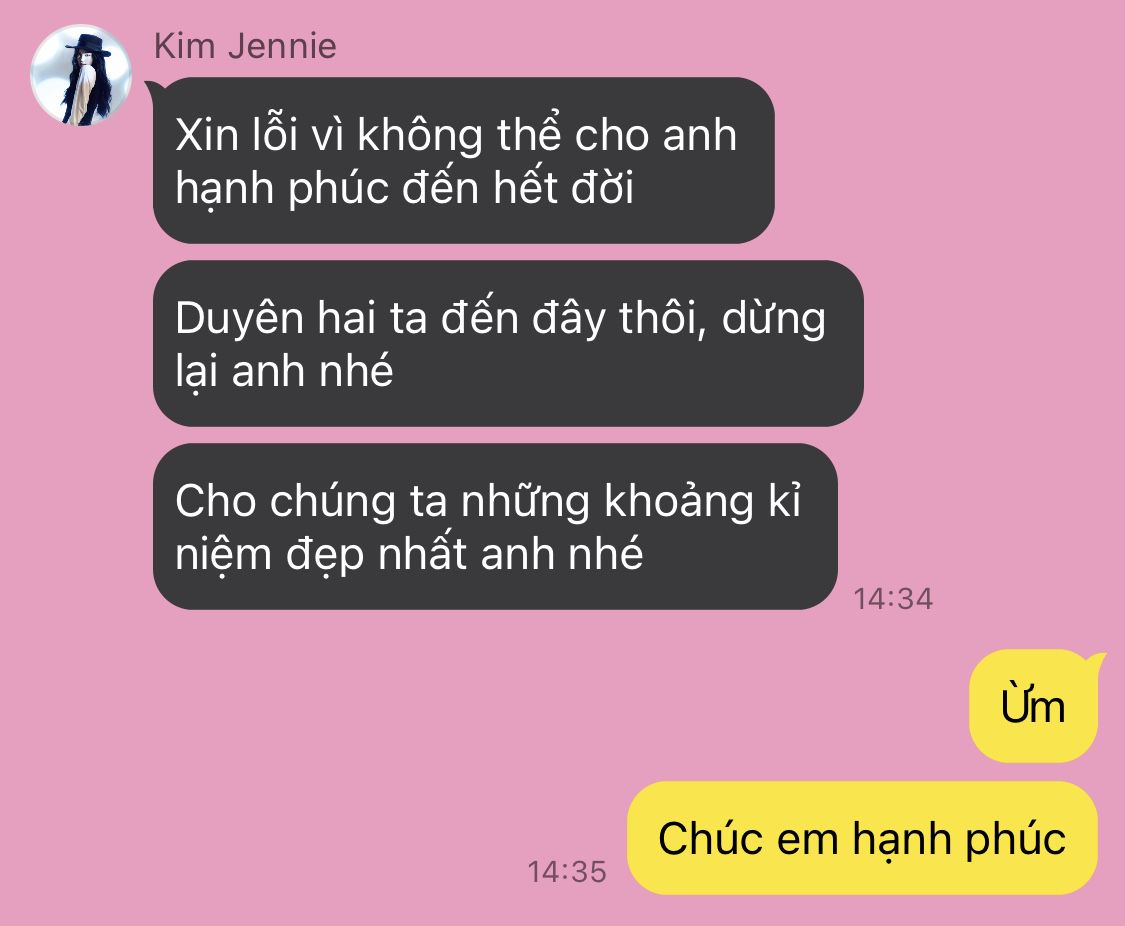
Task: Select the message starting with 'Xin lỗi vì'
Action: point(463,161)
